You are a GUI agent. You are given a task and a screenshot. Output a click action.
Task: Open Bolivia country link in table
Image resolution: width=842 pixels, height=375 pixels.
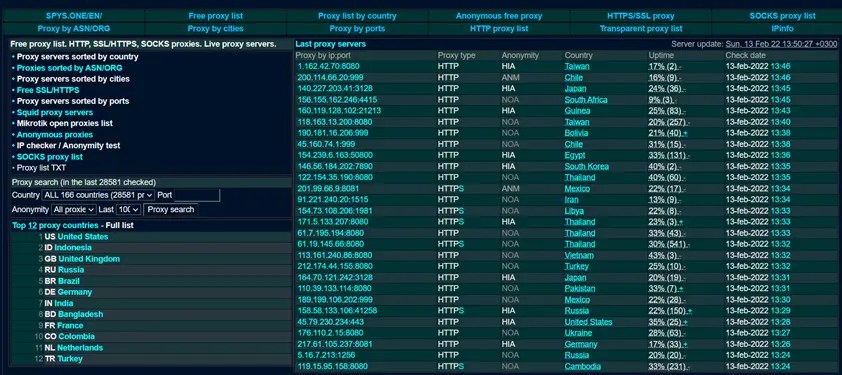tap(576, 133)
